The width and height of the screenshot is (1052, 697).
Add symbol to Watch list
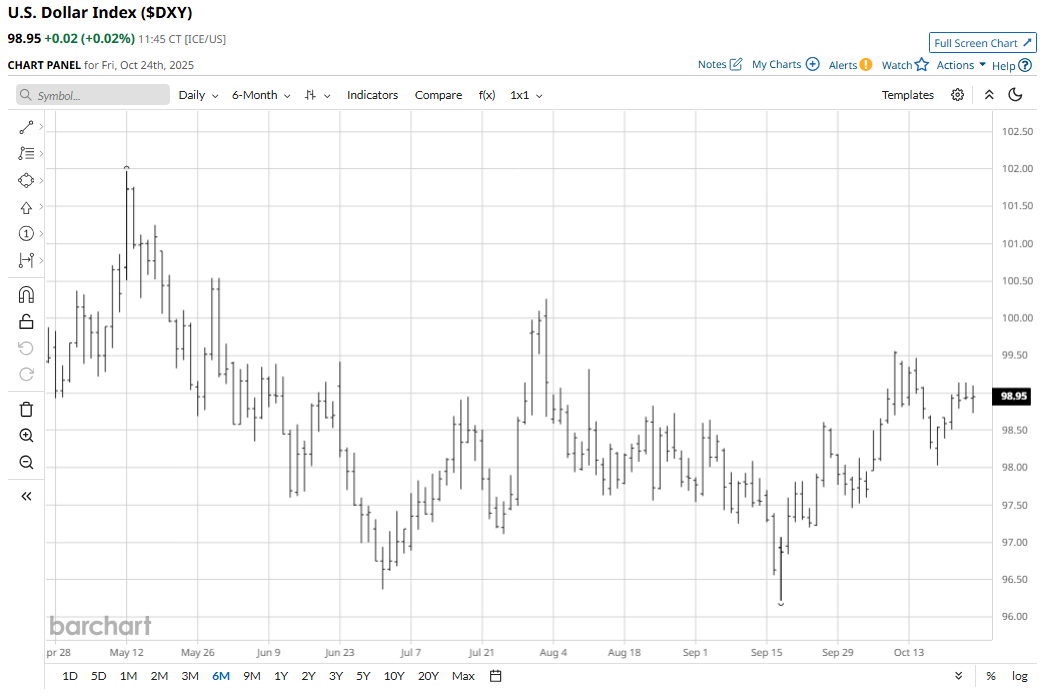click(905, 64)
